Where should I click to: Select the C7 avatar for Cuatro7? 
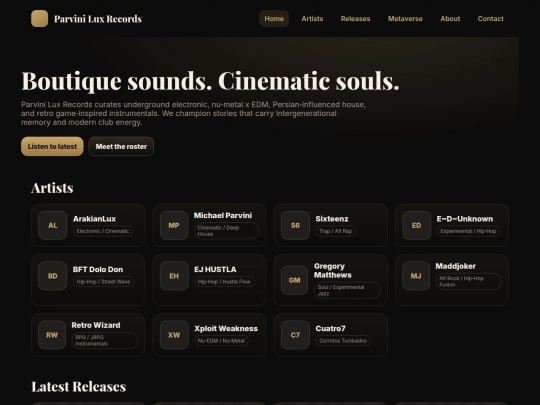coord(295,335)
